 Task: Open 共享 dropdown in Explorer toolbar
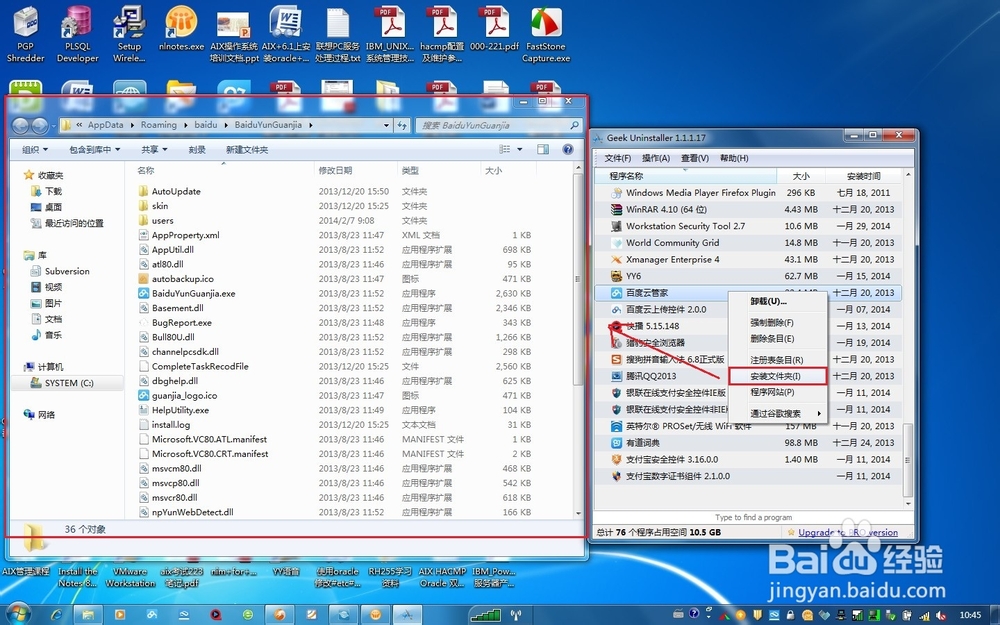pyautogui.click(x=154, y=149)
